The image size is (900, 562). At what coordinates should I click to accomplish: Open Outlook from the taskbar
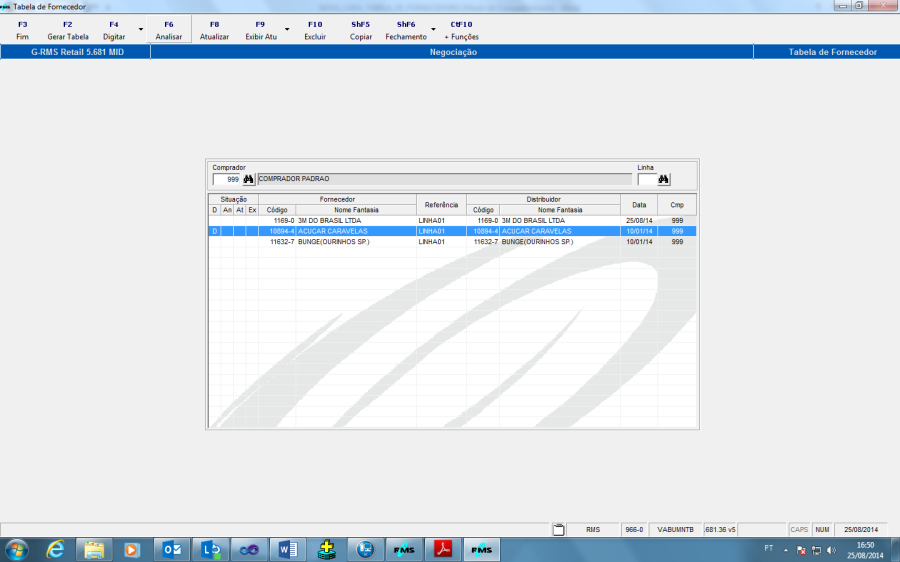(x=172, y=550)
